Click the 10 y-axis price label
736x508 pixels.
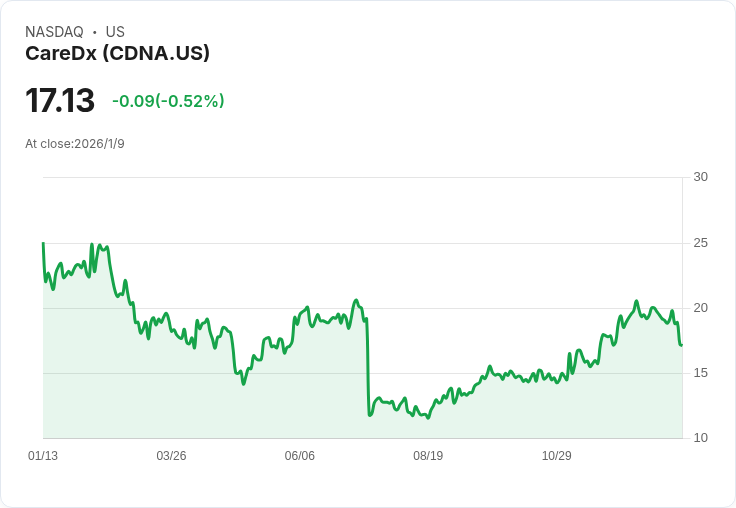tap(700, 438)
